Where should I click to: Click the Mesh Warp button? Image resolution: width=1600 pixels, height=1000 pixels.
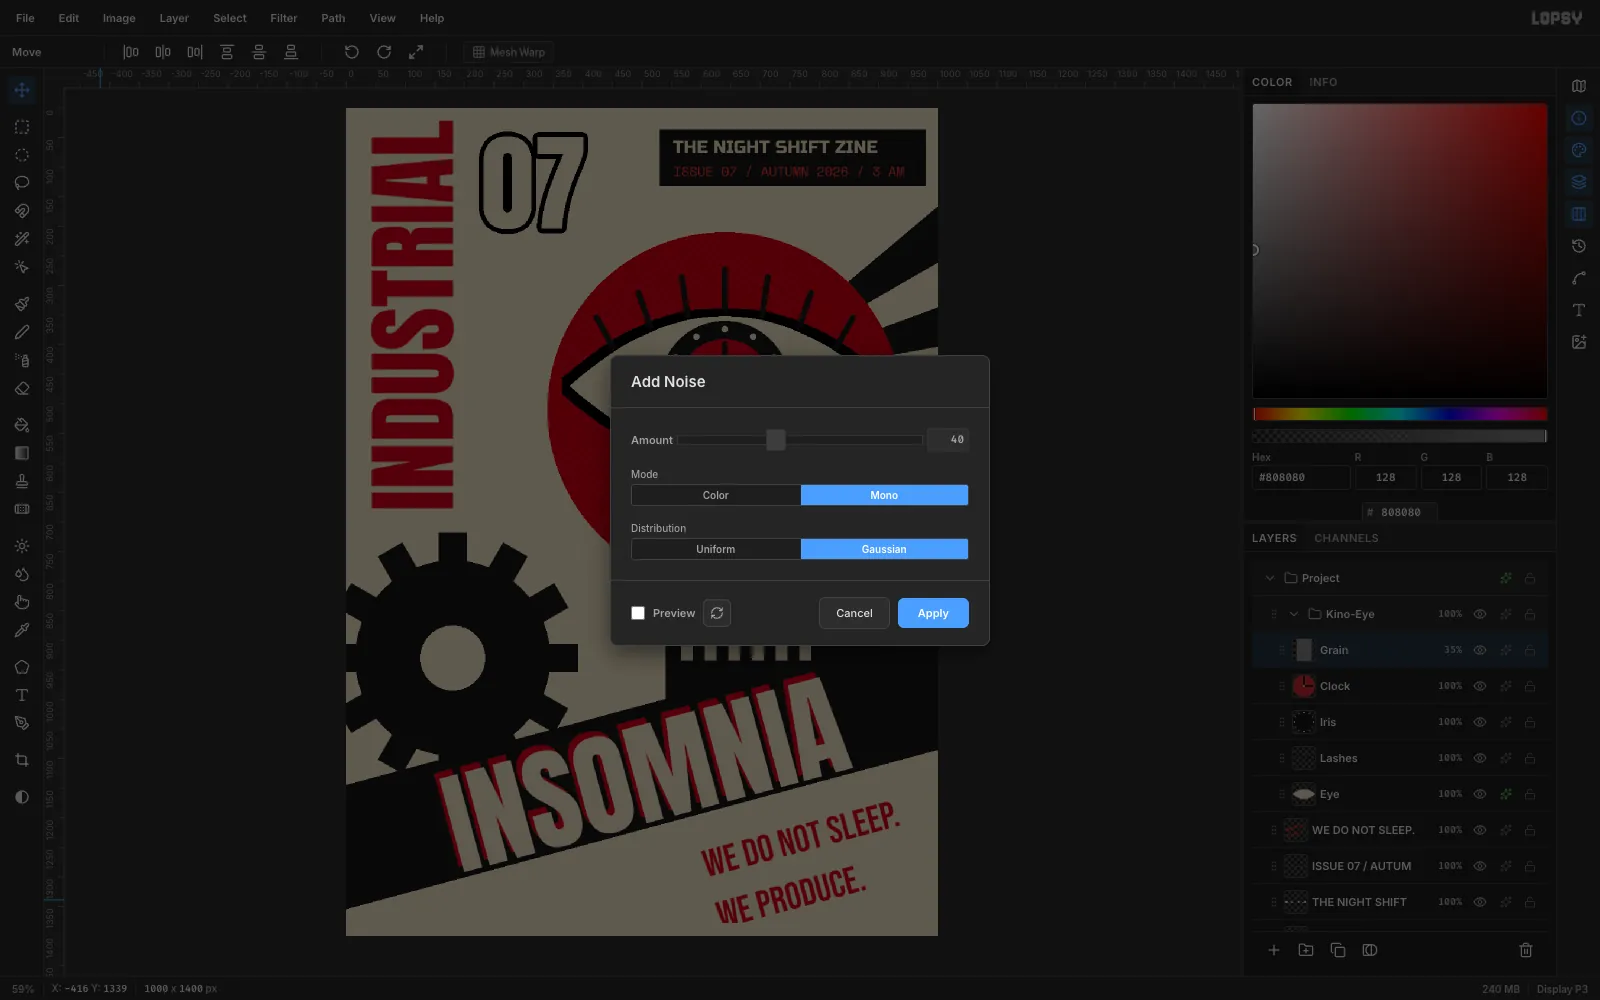[509, 52]
